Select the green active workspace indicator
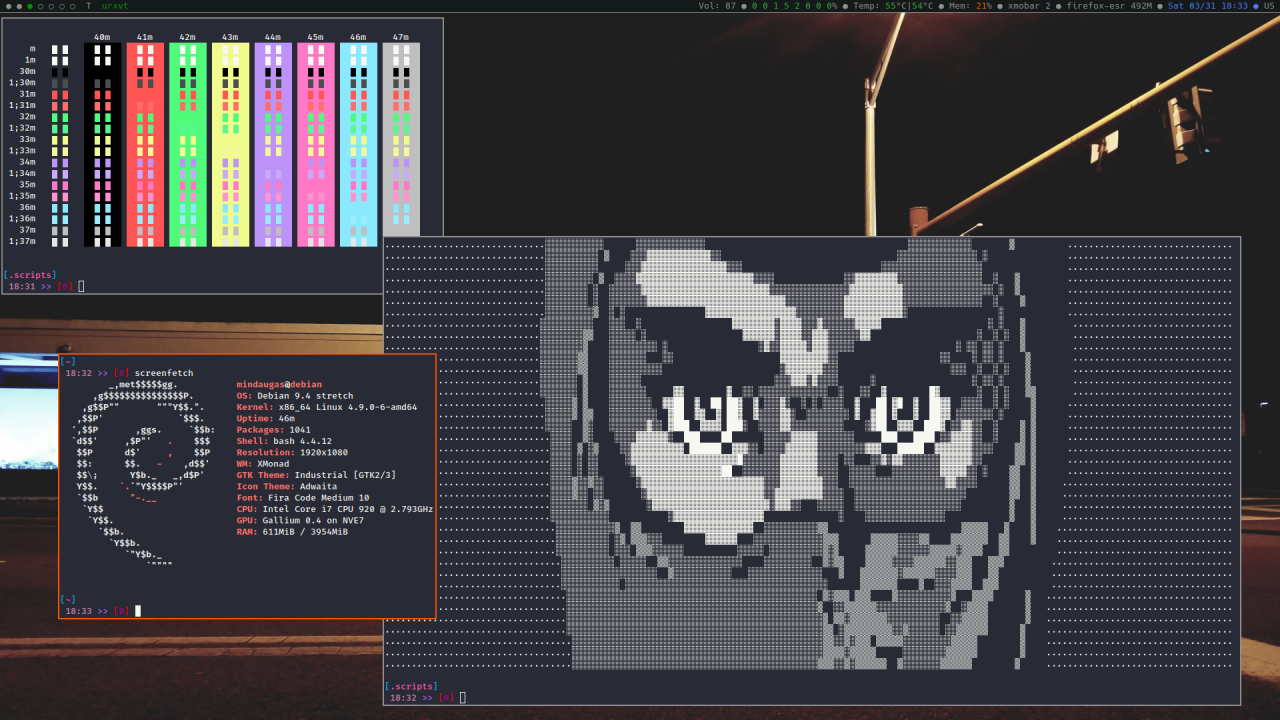Image resolution: width=1280 pixels, height=720 pixels. click(x=30, y=6)
